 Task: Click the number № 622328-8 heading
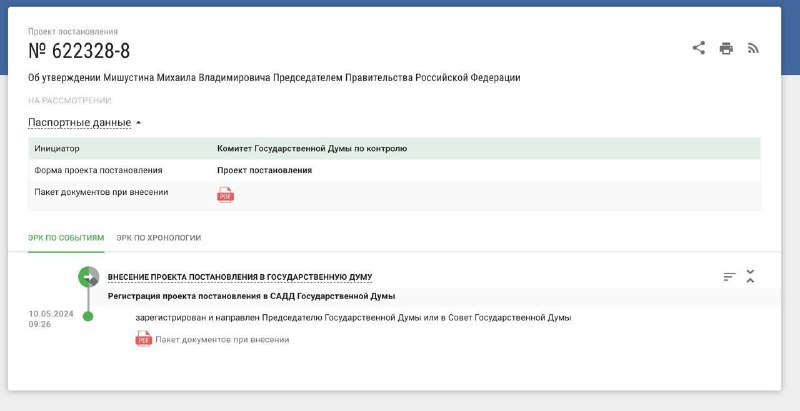point(79,51)
